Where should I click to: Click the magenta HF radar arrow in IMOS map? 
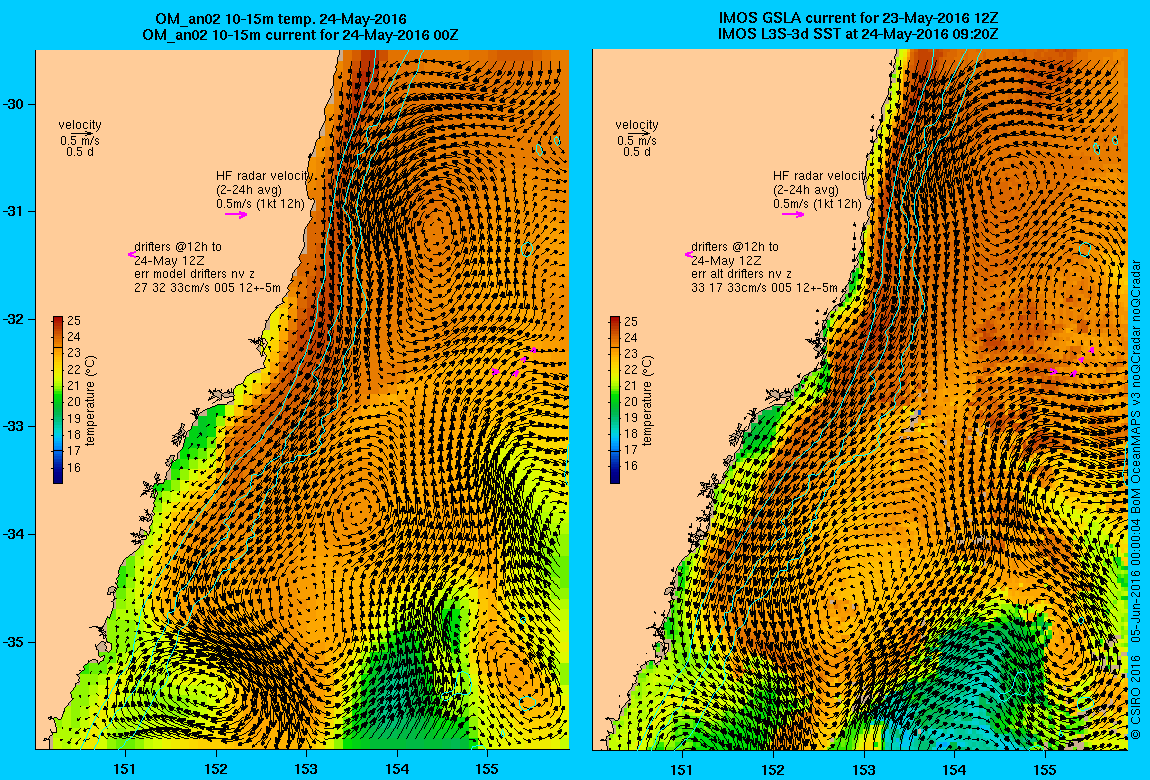pyautogui.click(x=793, y=214)
